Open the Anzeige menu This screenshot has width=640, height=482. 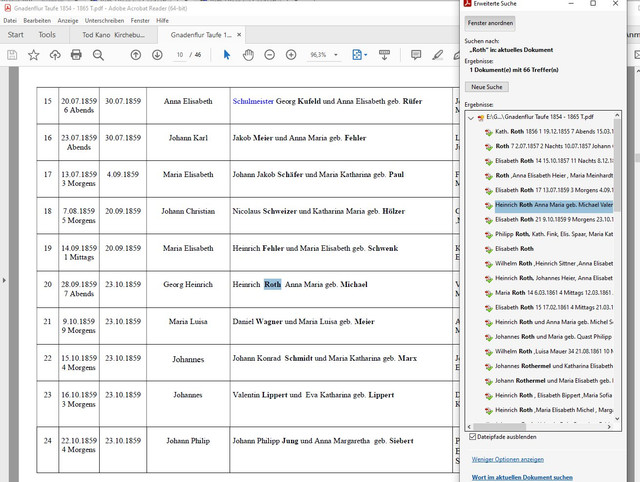68,20
